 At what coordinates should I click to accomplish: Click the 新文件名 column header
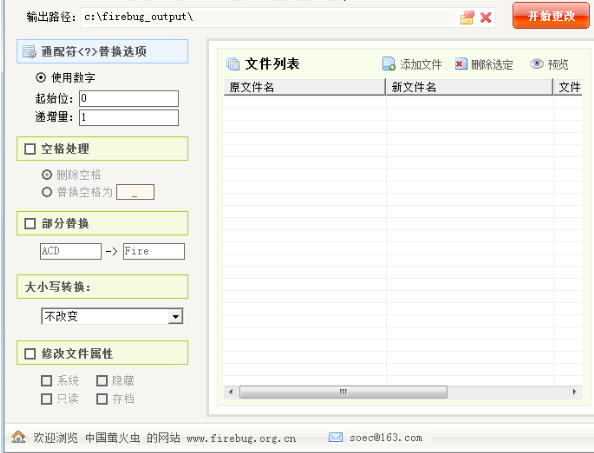469,87
